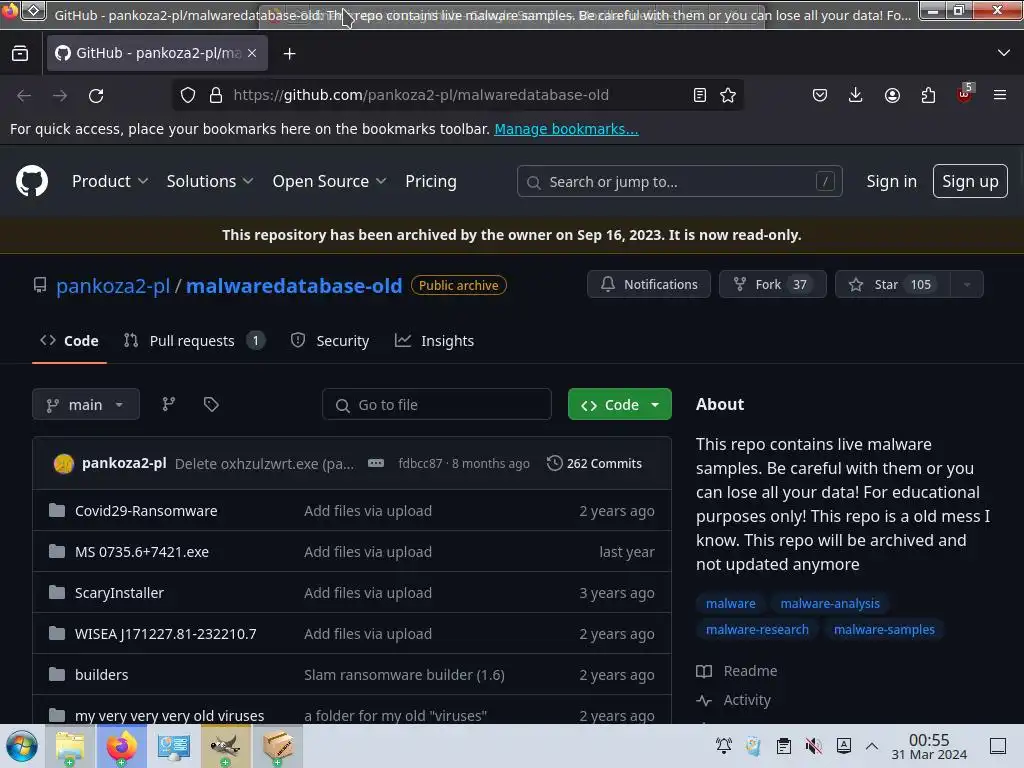
Task: Click the Sign in link
Action: point(891,181)
